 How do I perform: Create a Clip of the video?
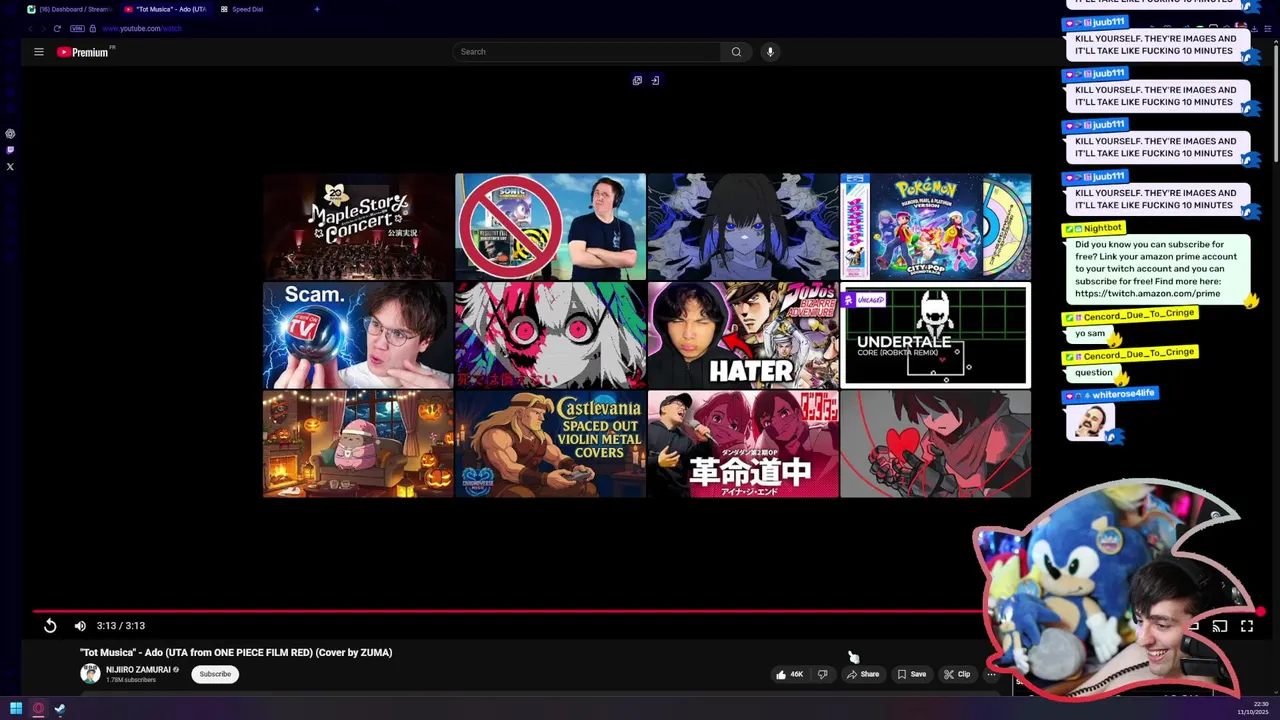957,674
